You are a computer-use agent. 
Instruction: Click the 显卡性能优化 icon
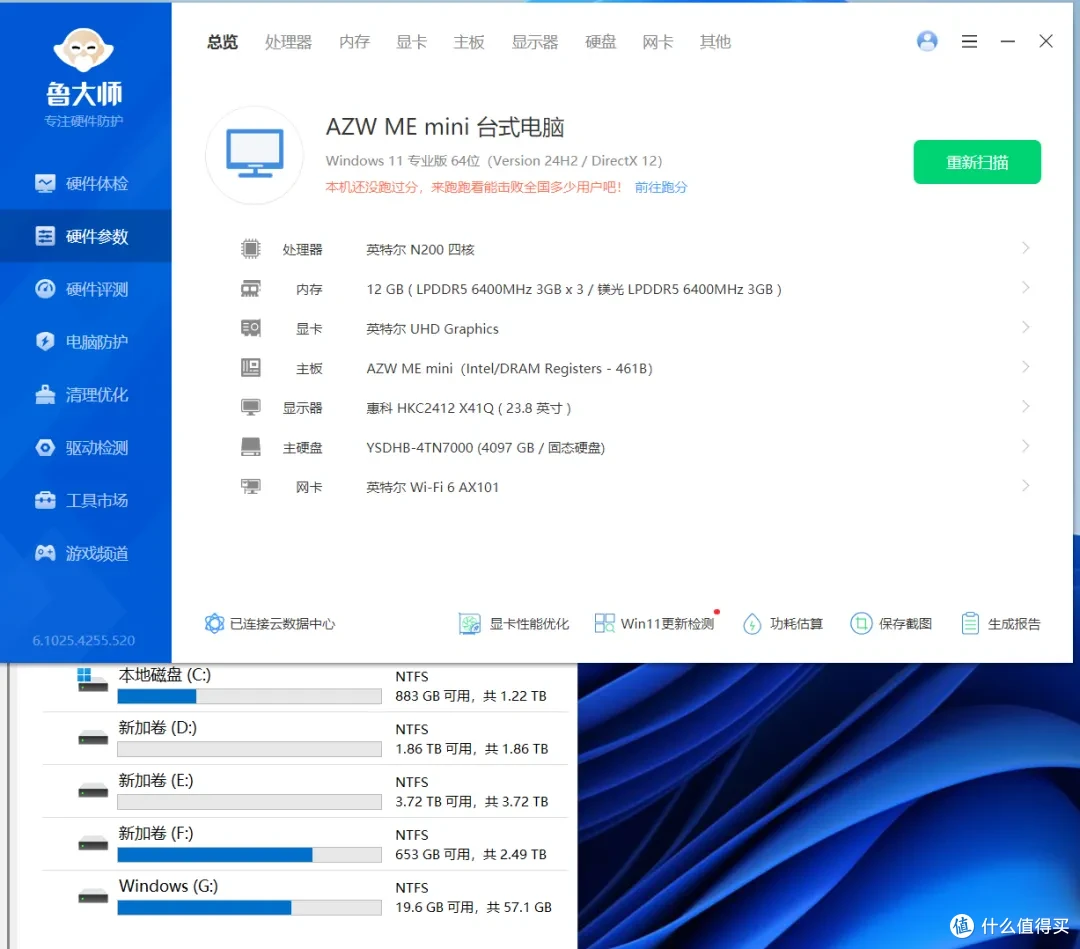[470, 623]
